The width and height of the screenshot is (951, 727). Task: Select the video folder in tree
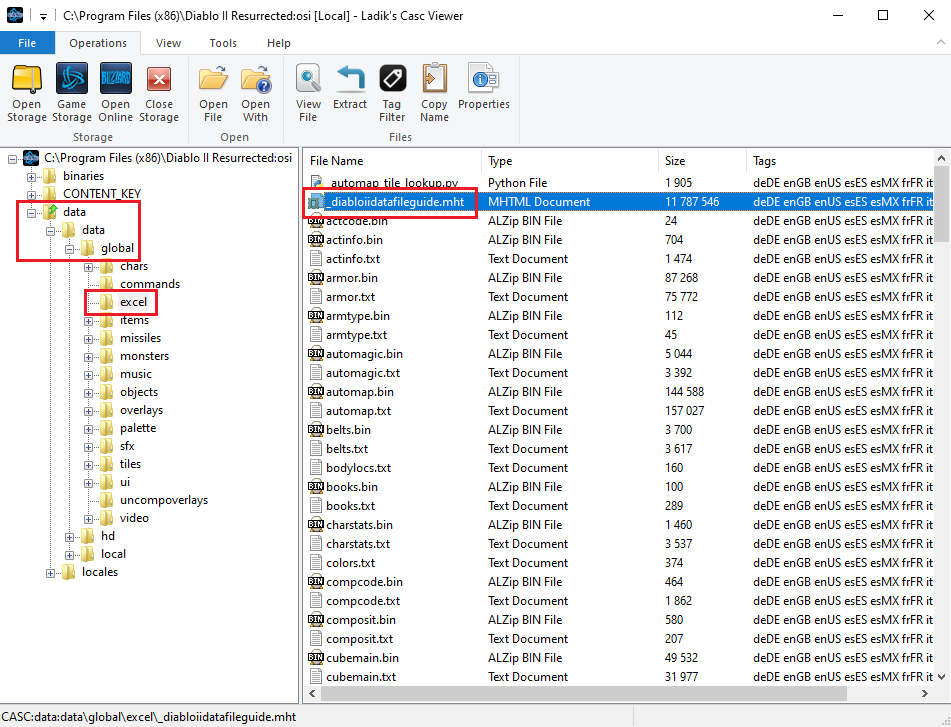click(x=134, y=518)
